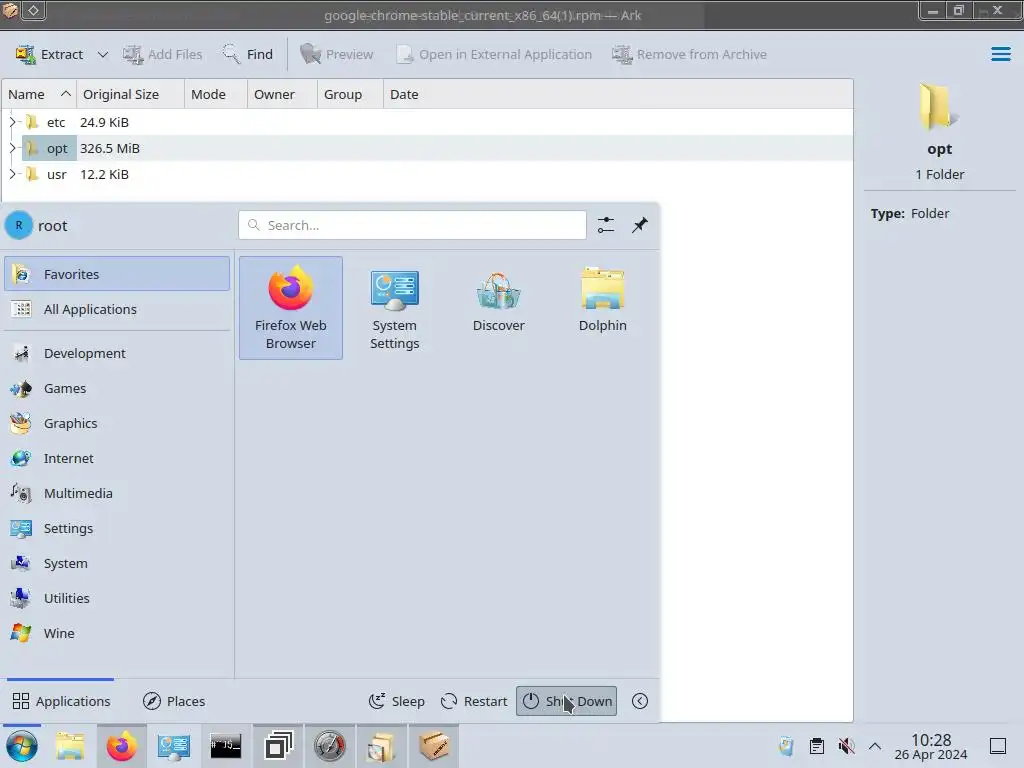This screenshot has width=1024, height=768.
Task: Open the Internet category
Action: tap(117, 458)
